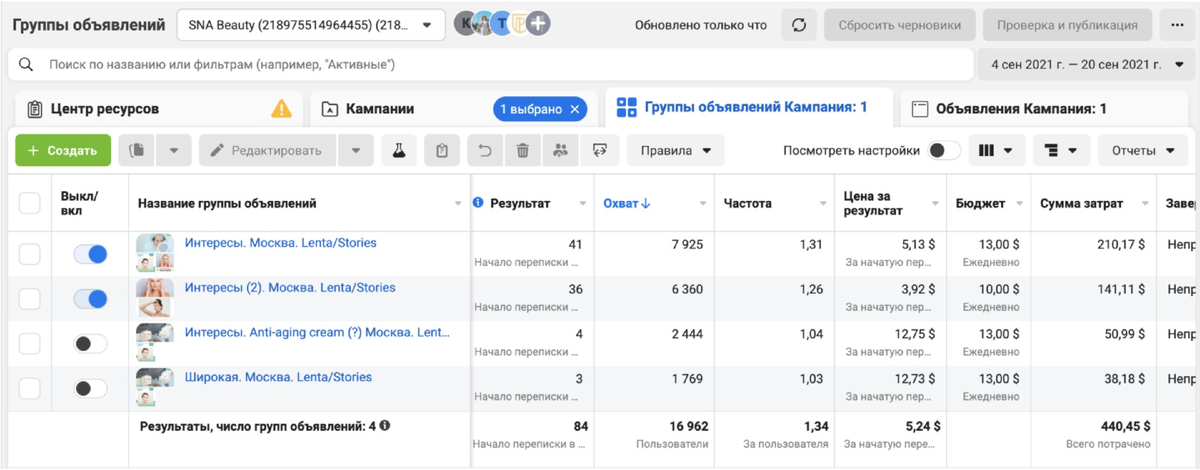
Task: Open the three-dots more options menu
Action: (1177, 25)
